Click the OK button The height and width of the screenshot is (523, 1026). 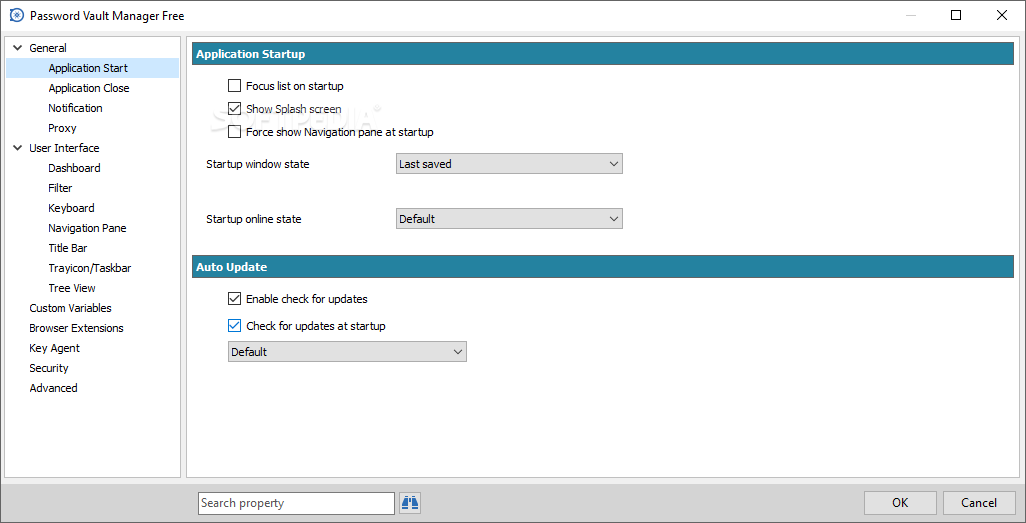tap(900, 503)
